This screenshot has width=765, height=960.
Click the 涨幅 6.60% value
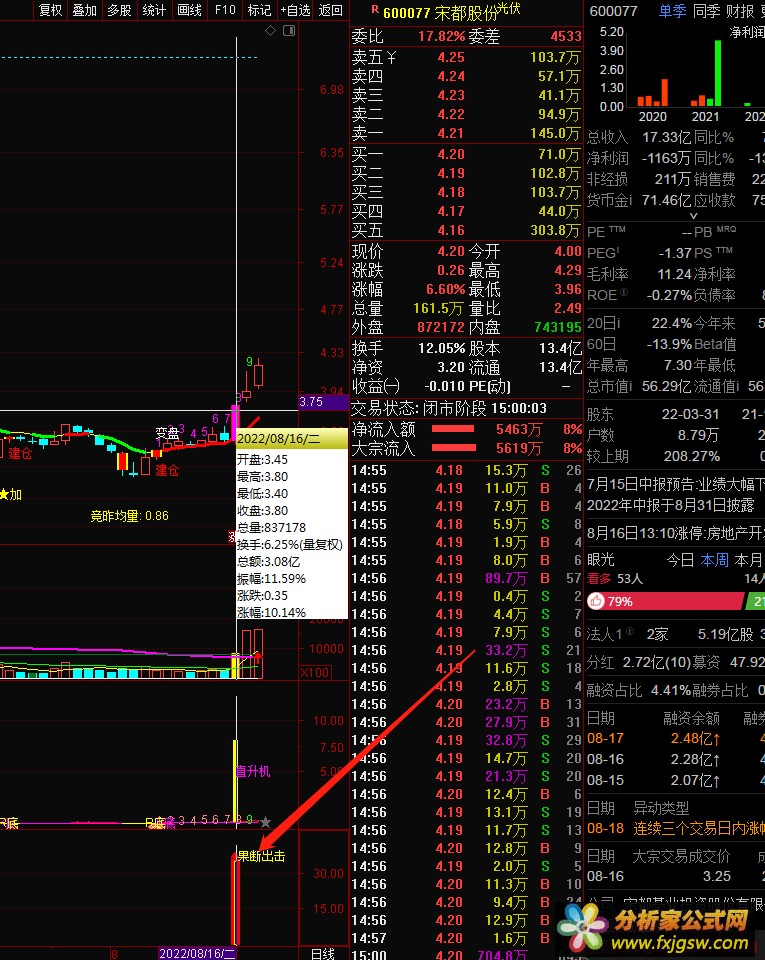tap(446, 289)
